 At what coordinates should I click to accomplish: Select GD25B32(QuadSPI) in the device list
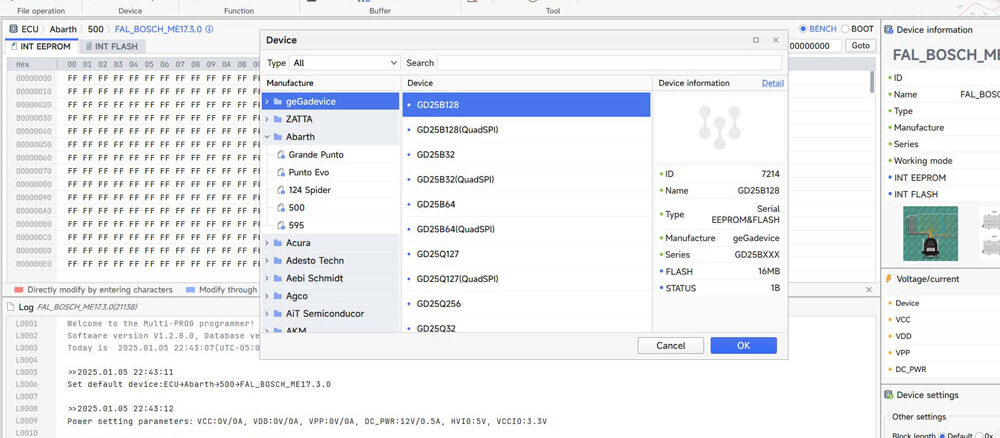click(526, 179)
